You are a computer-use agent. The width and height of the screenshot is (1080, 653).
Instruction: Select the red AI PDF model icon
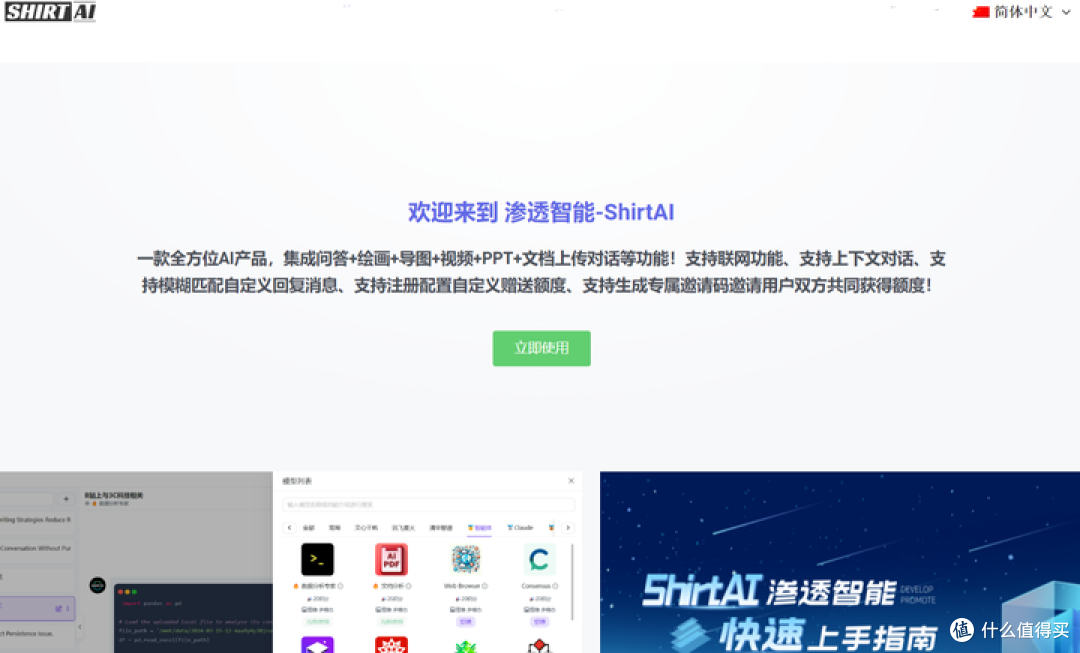coord(391,559)
